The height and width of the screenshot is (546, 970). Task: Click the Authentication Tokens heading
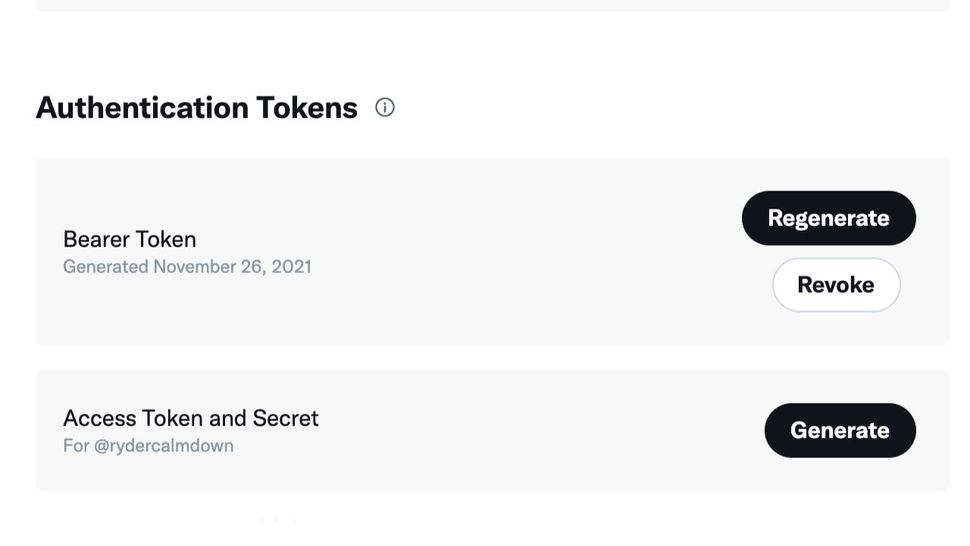(x=196, y=108)
